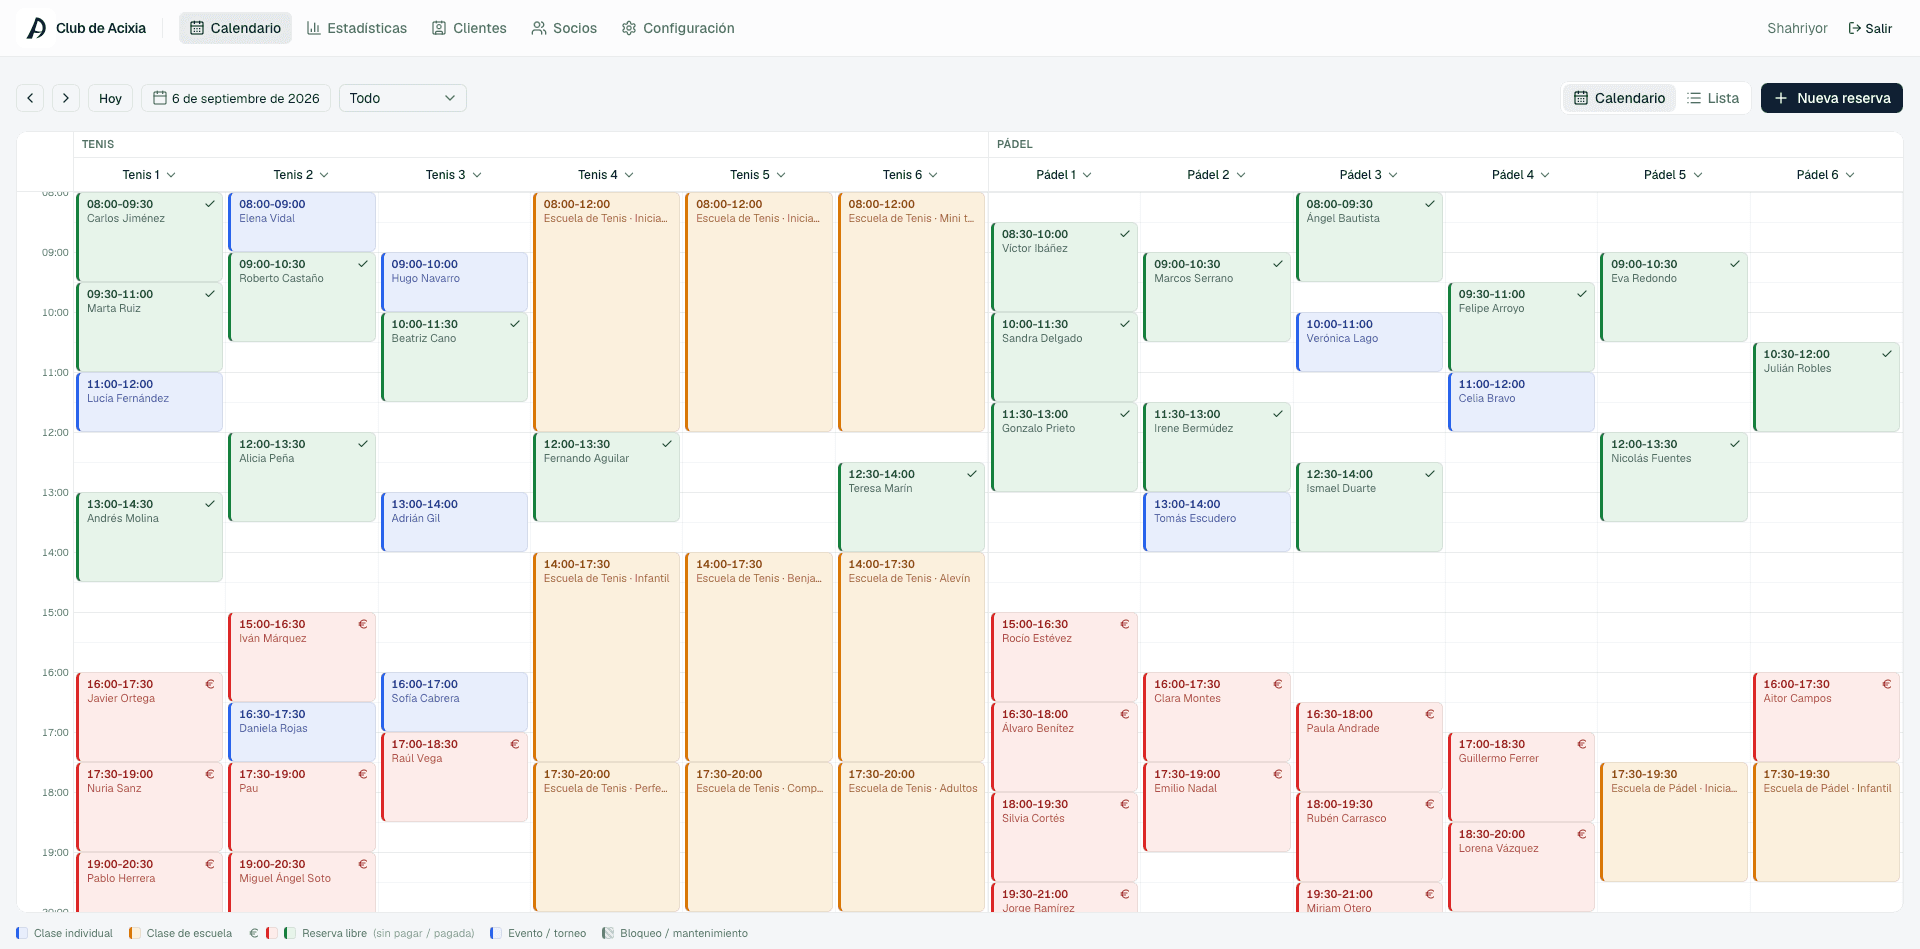Open Escuela de Tenis Infantil 14:00-17:30 block
The height and width of the screenshot is (949, 1920).
[x=606, y=657]
